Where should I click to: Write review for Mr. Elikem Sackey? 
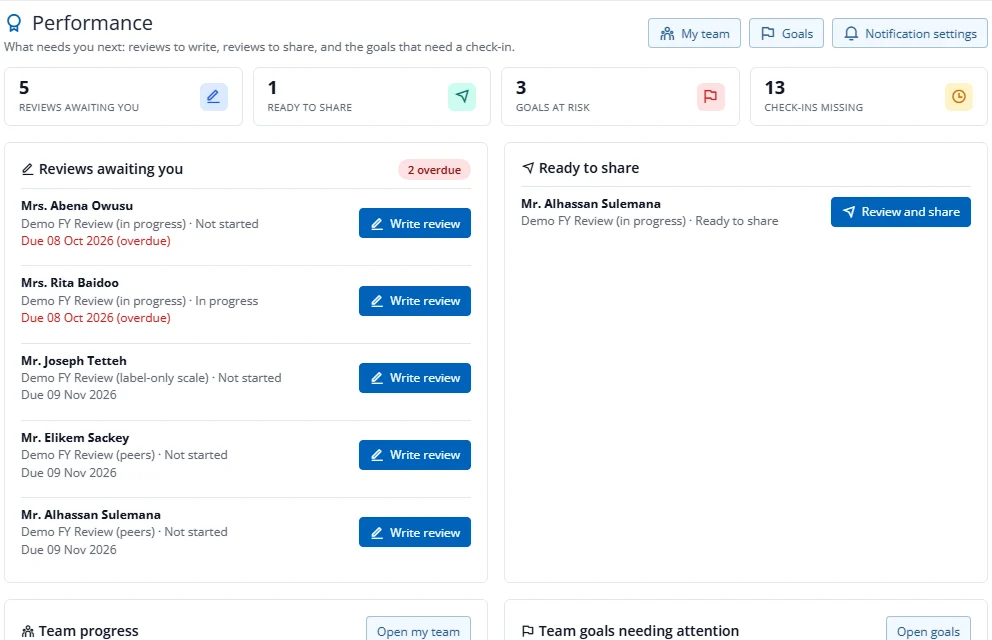click(415, 455)
